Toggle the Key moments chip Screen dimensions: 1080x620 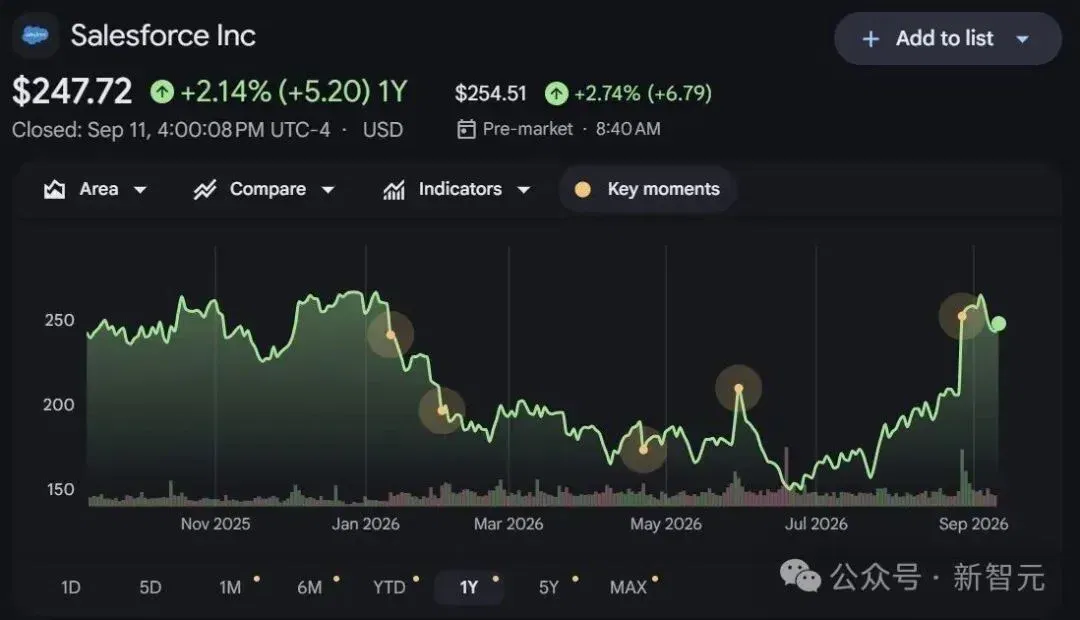647,189
